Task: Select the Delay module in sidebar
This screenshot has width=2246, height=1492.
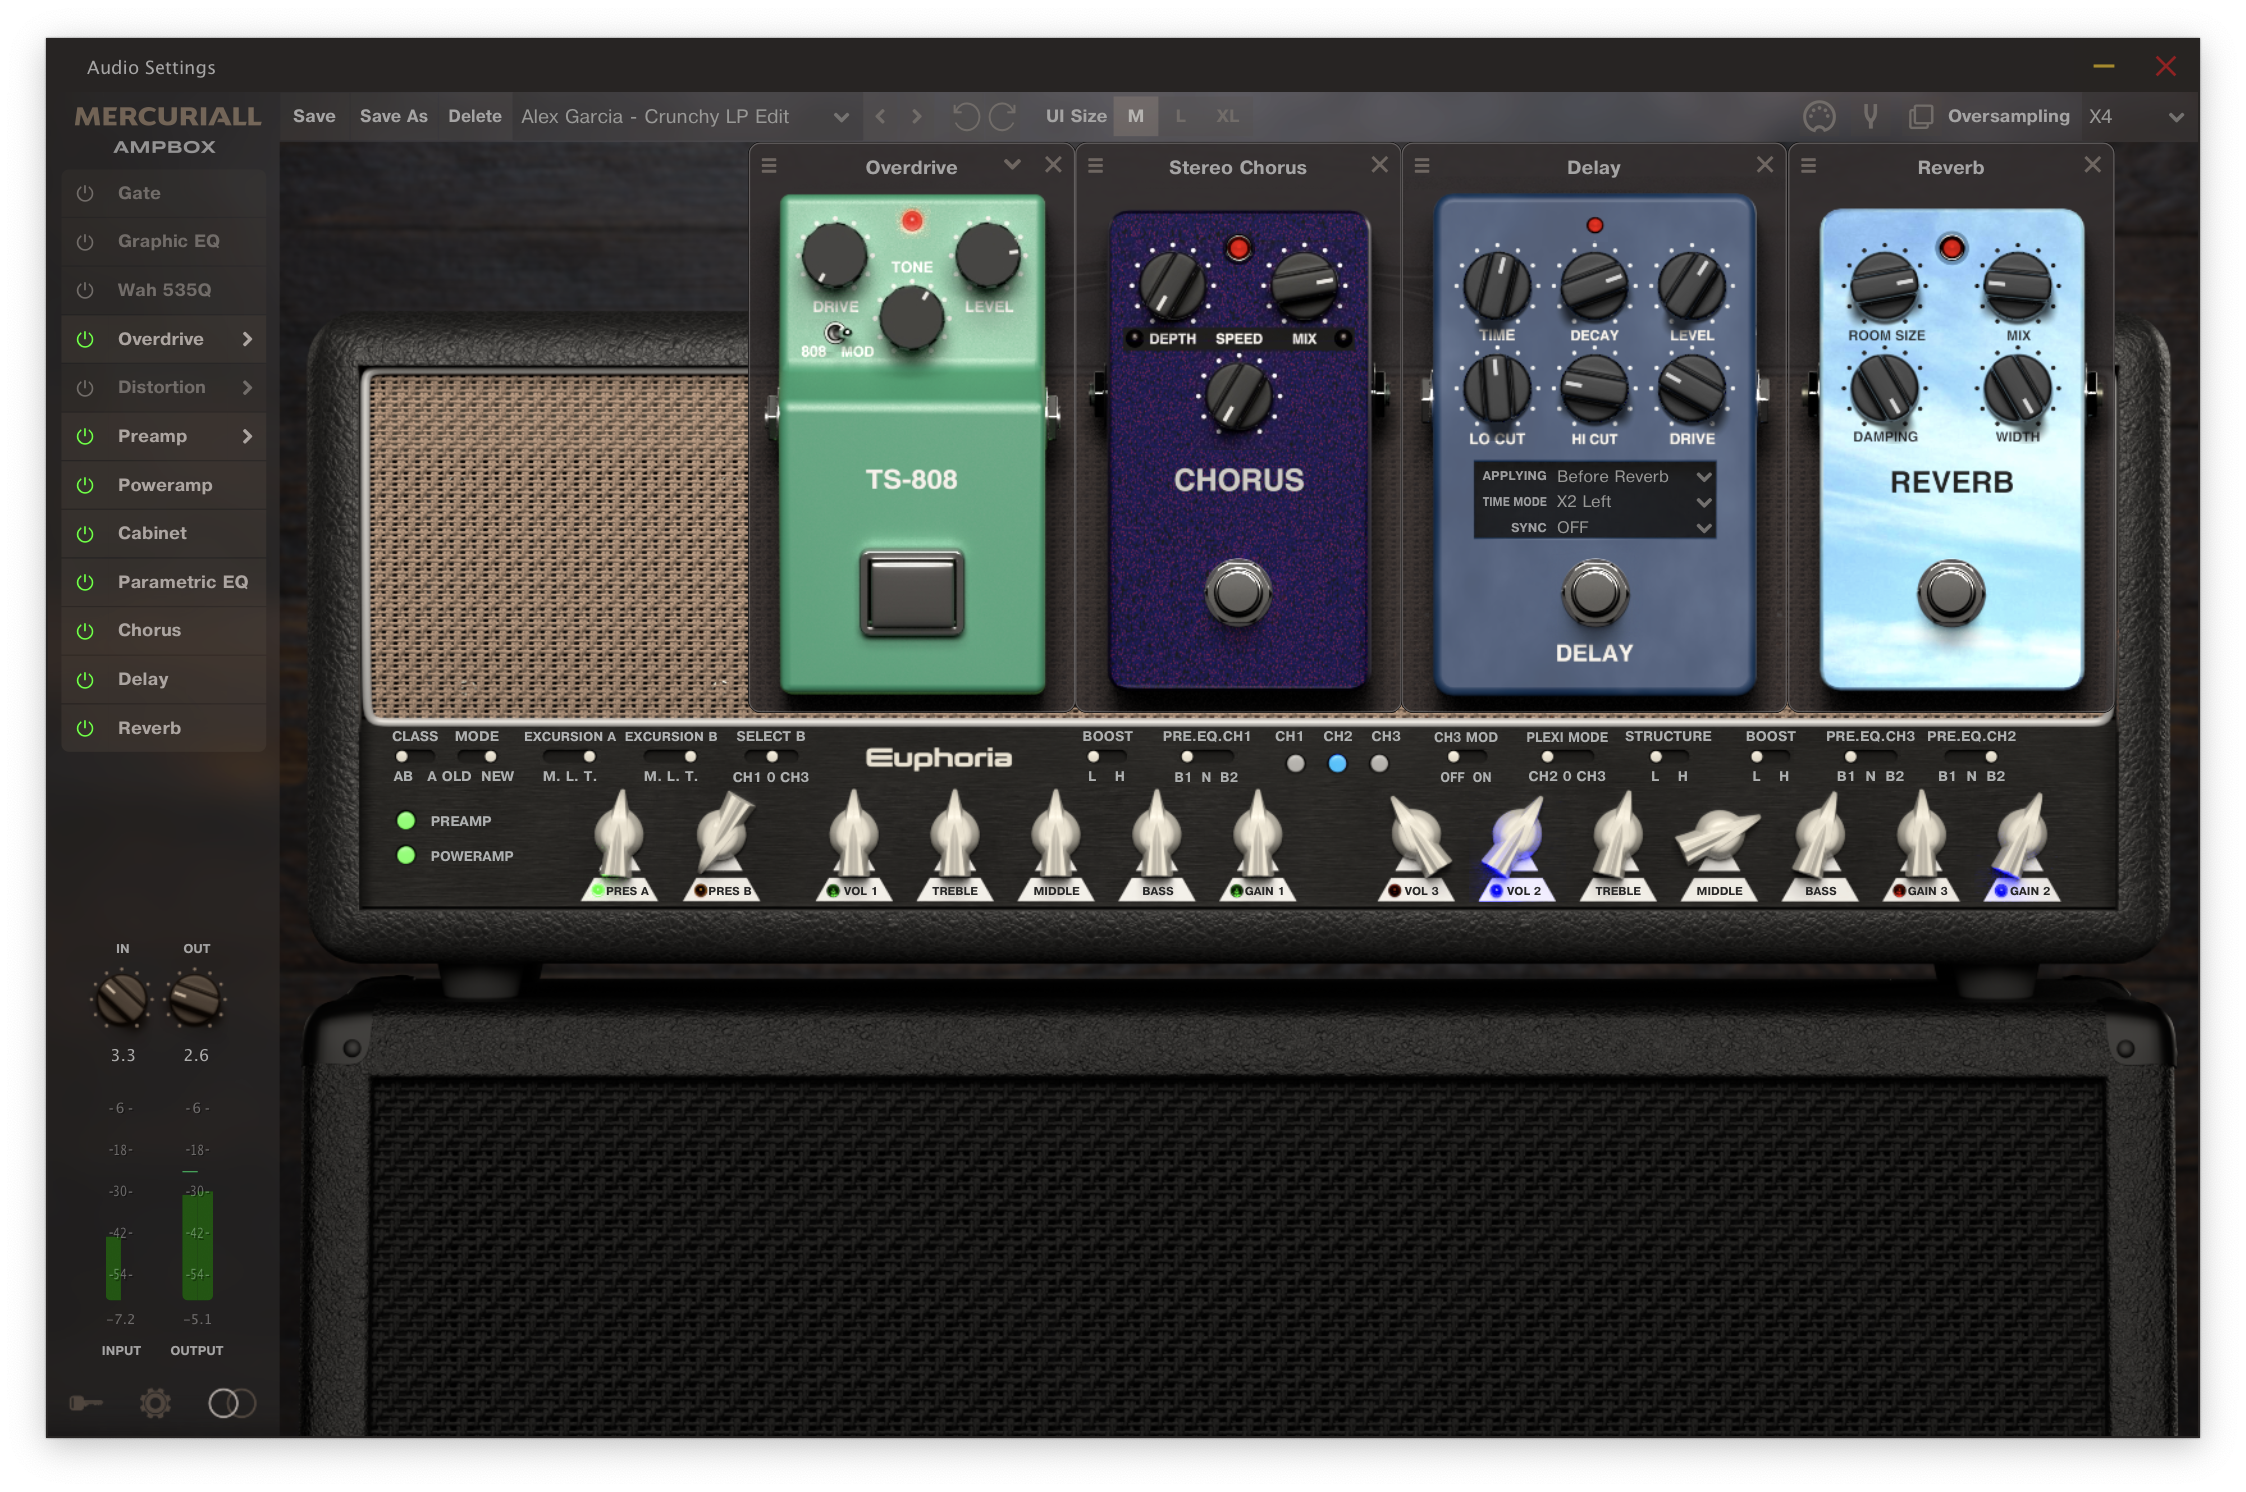Action: [164, 679]
